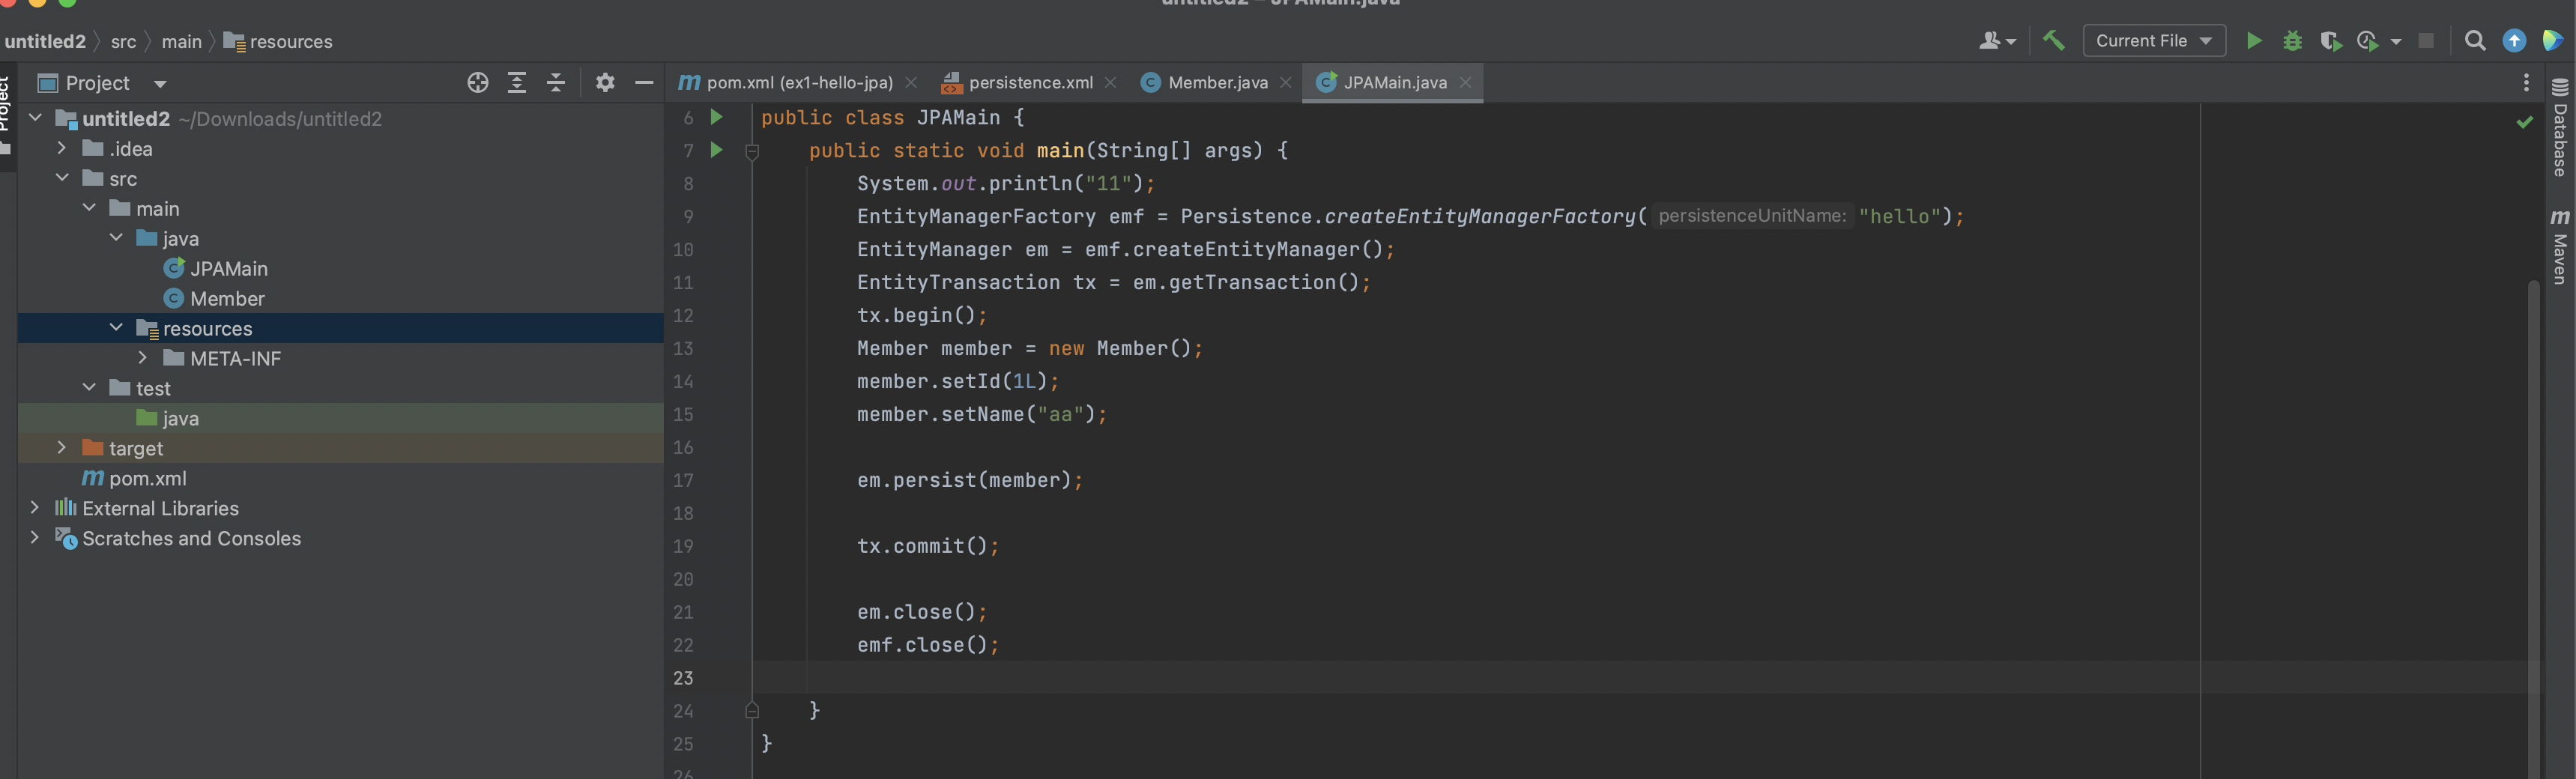Run the current file with green play button
This screenshot has width=2576, height=779.
point(2254,41)
